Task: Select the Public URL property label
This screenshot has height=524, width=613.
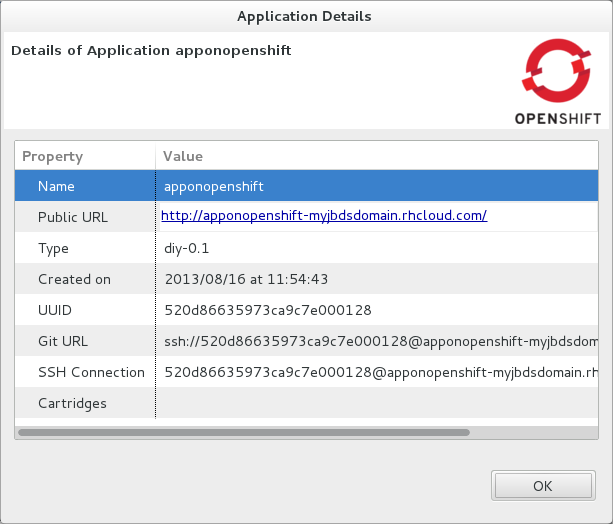Action: 72,217
